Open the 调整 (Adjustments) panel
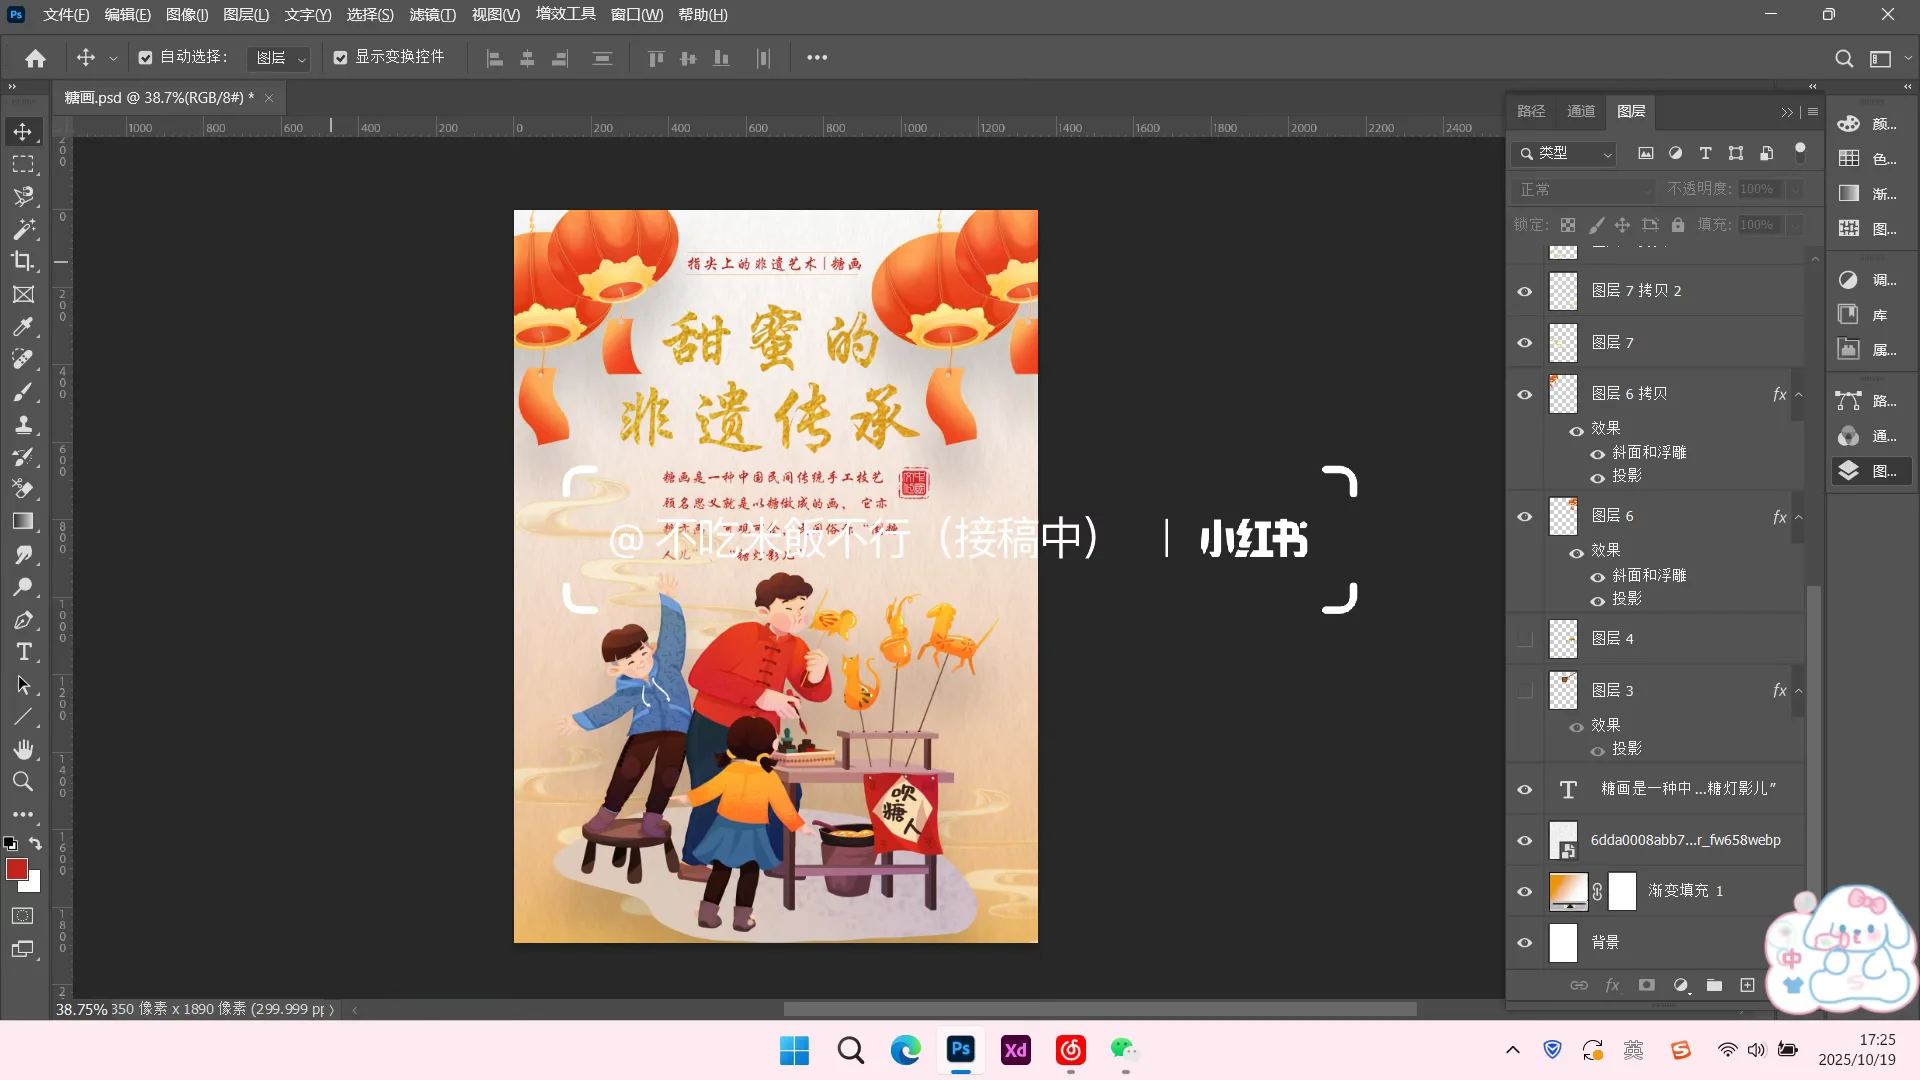Image resolution: width=1920 pixels, height=1080 pixels. click(x=1847, y=280)
